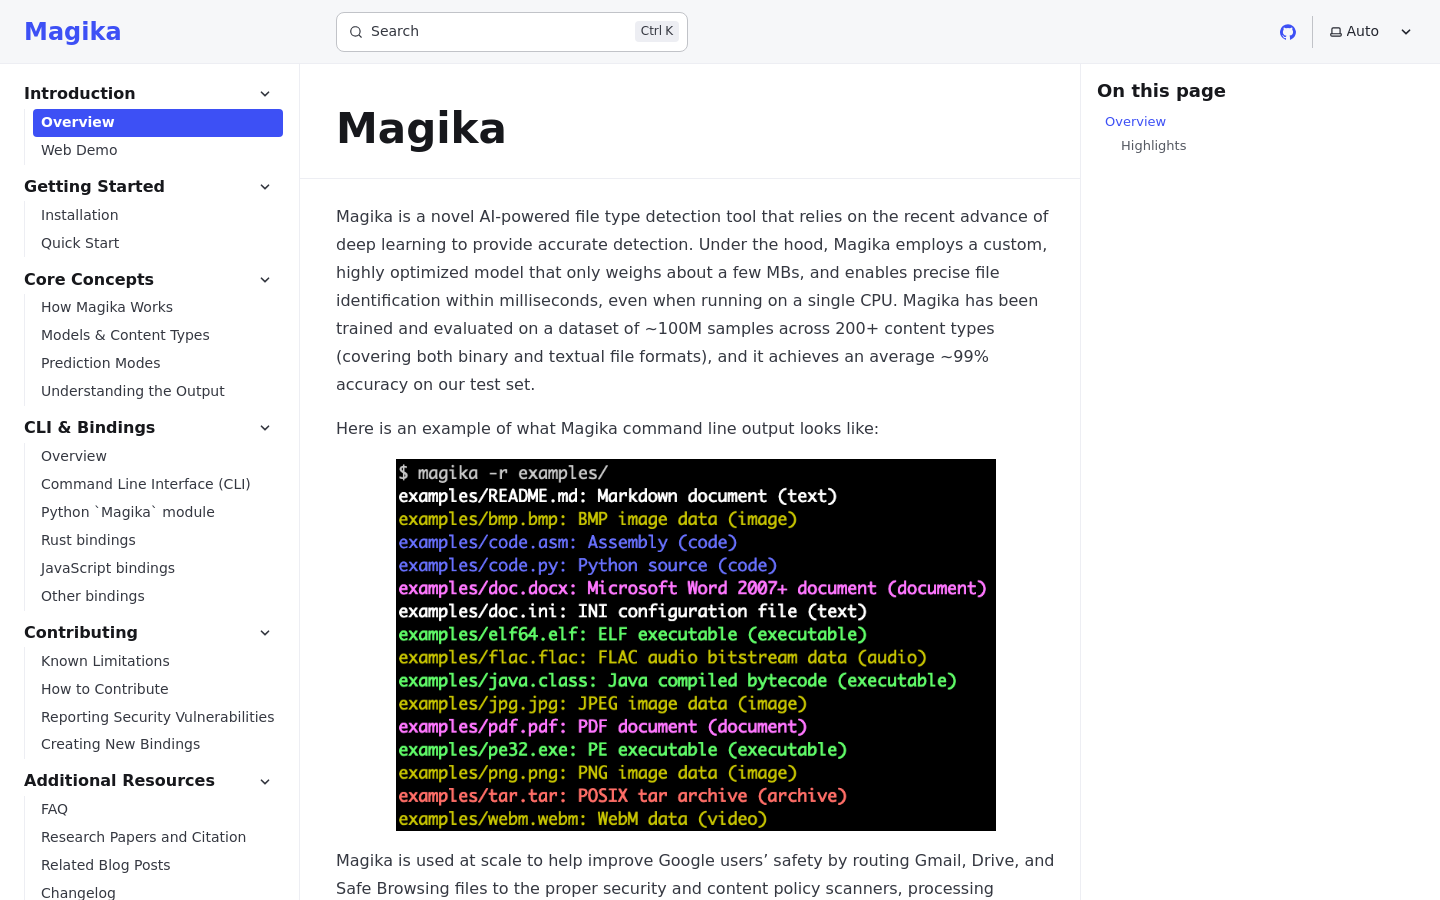Collapse the Contributing section chevron
Screen dimensions: 1440x900
pyautogui.click(x=265, y=633)
